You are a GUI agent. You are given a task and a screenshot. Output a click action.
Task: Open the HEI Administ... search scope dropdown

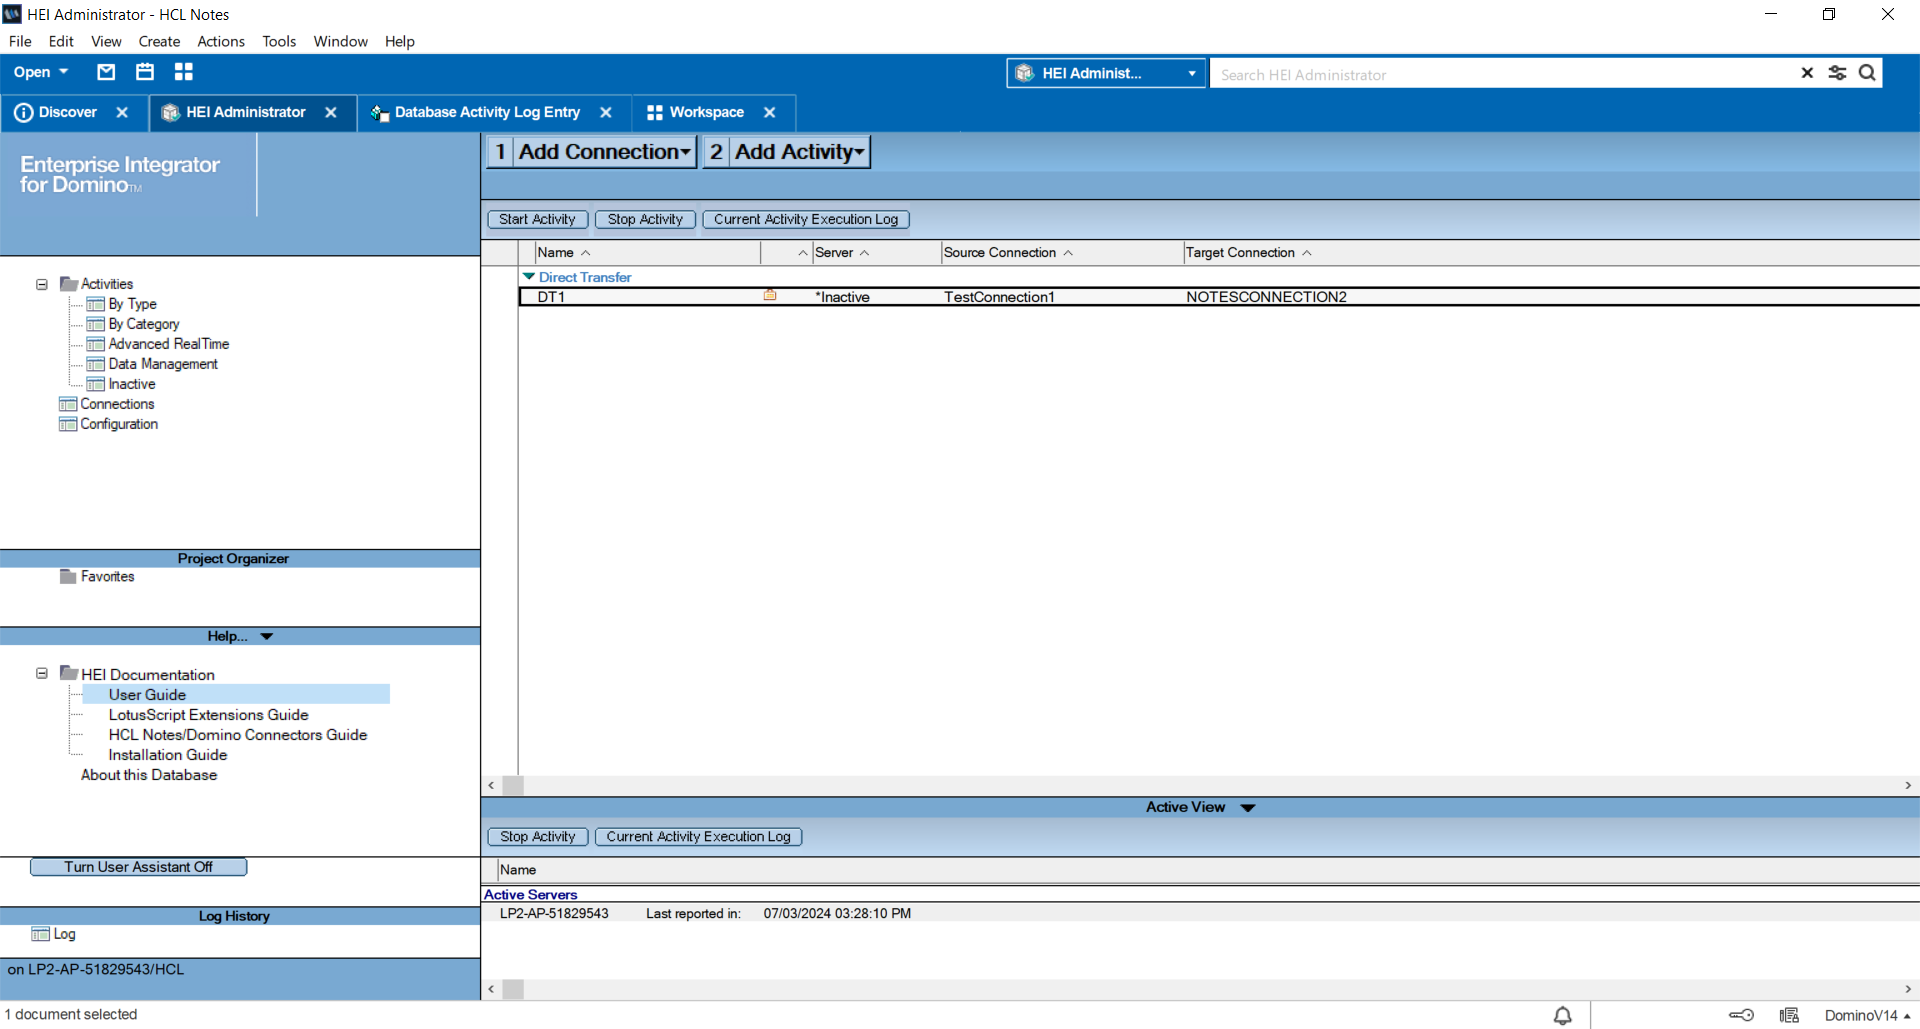[1106, 73]
